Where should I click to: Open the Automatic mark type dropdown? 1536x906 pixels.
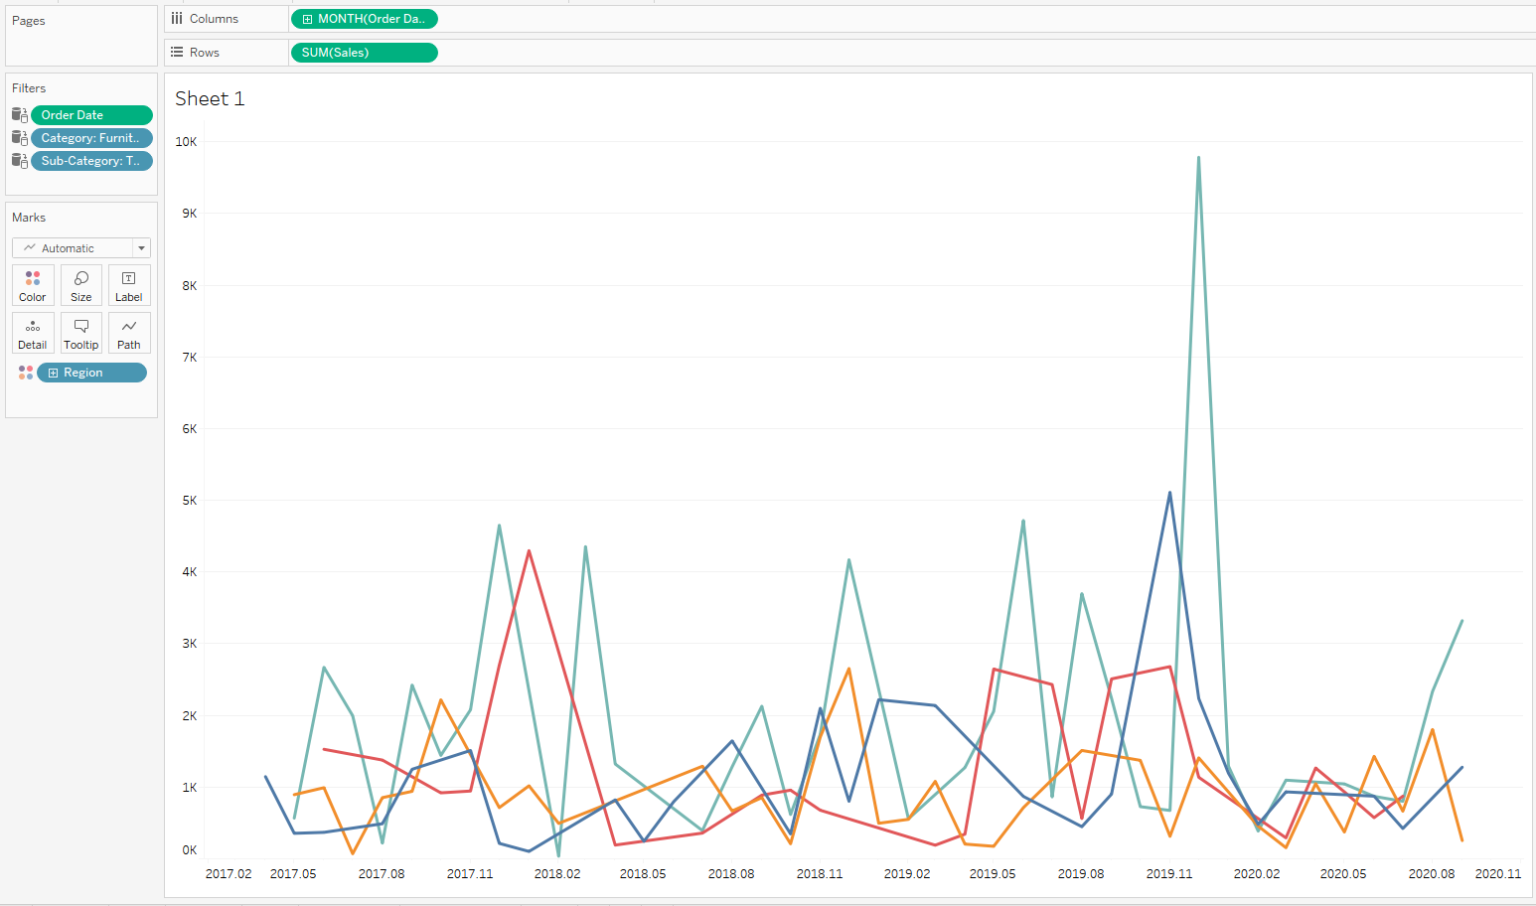pyautogui.click(x=141, y=247)
